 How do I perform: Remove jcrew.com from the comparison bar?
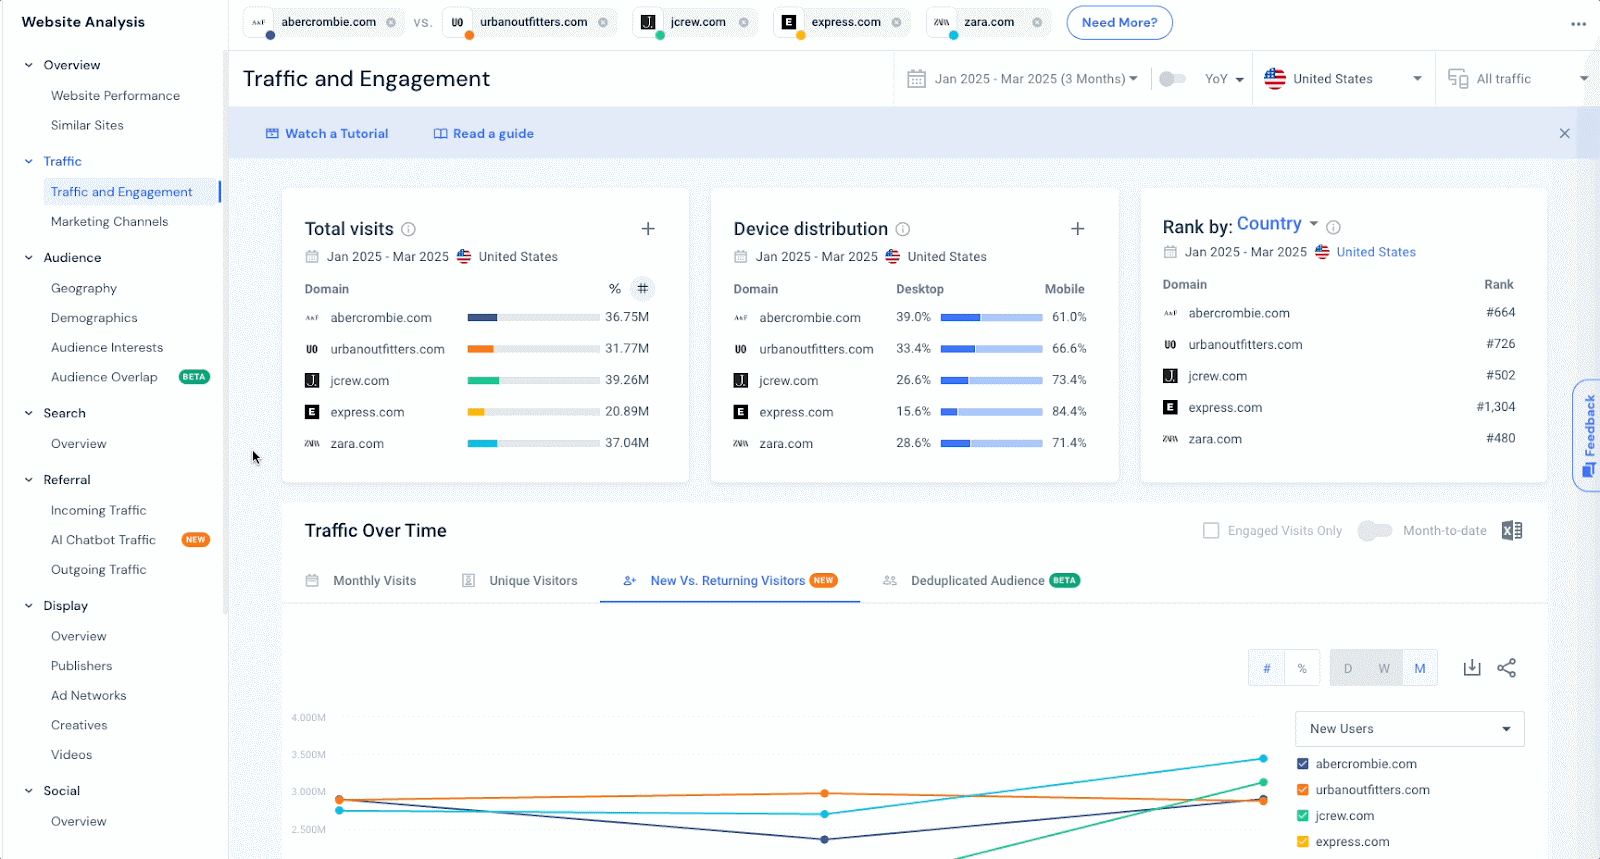(744, 22)
